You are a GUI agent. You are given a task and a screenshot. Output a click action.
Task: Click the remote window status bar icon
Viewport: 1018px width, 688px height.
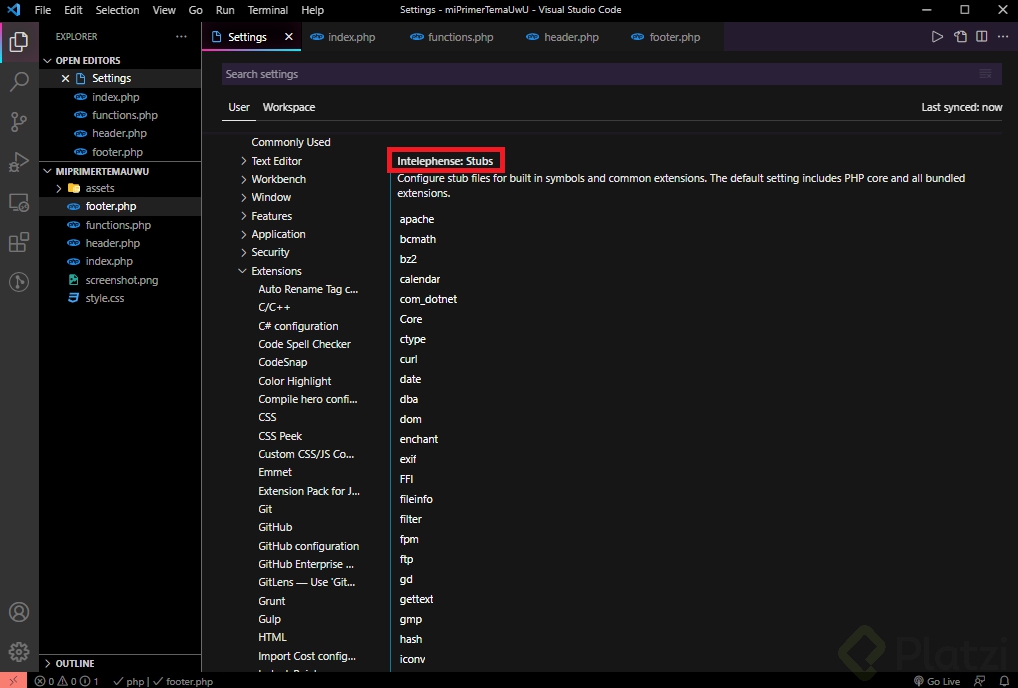pos(13,681)
